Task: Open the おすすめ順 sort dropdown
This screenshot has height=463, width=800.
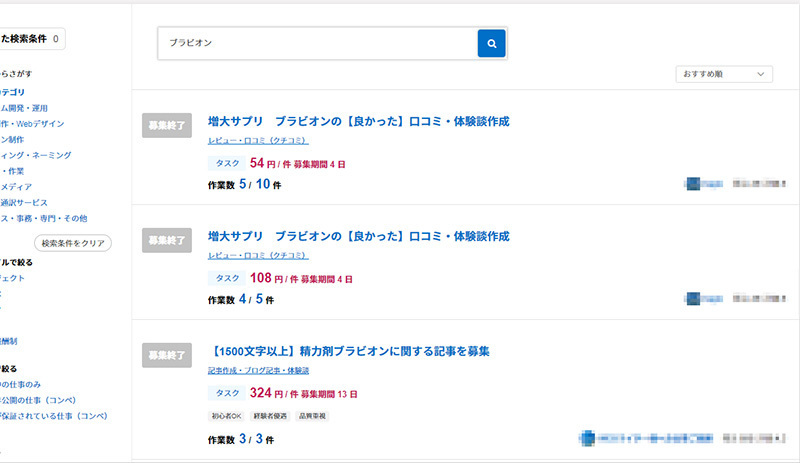Action: coord(724,74)
